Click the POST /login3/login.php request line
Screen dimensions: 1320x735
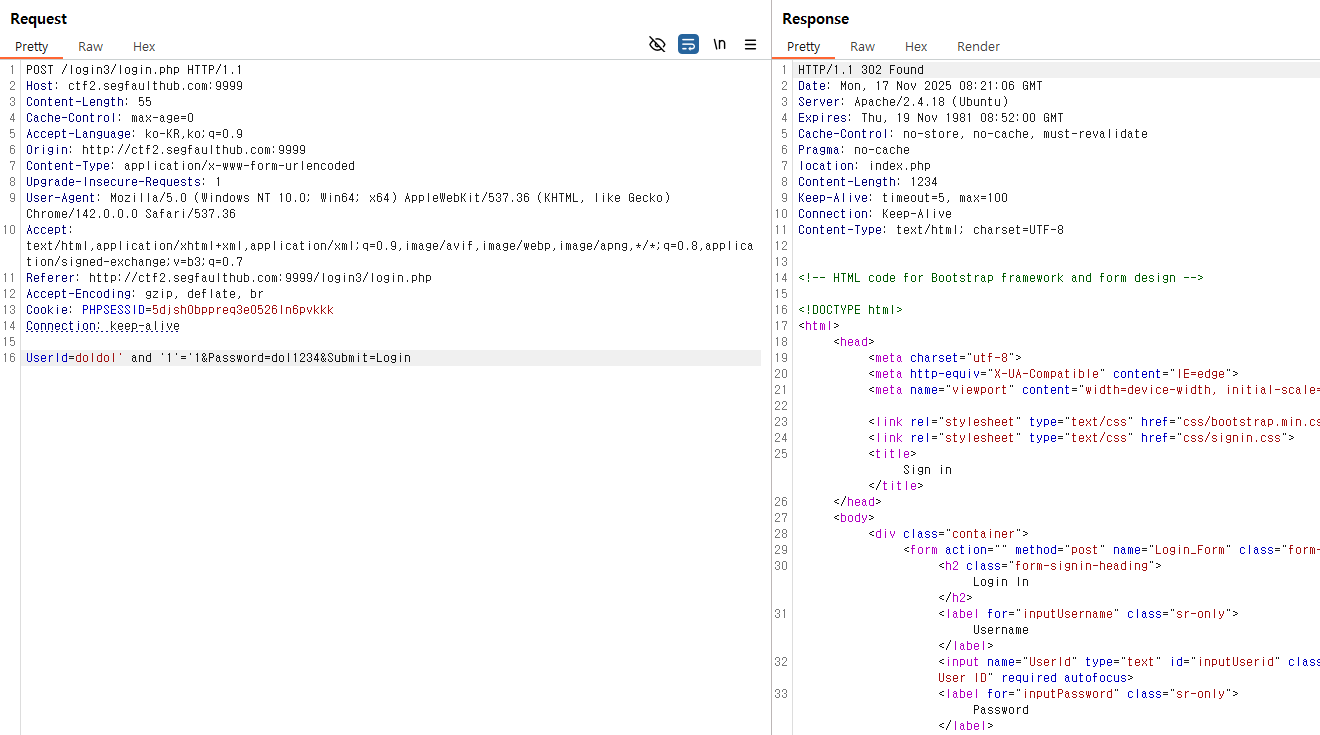[134, 70]
